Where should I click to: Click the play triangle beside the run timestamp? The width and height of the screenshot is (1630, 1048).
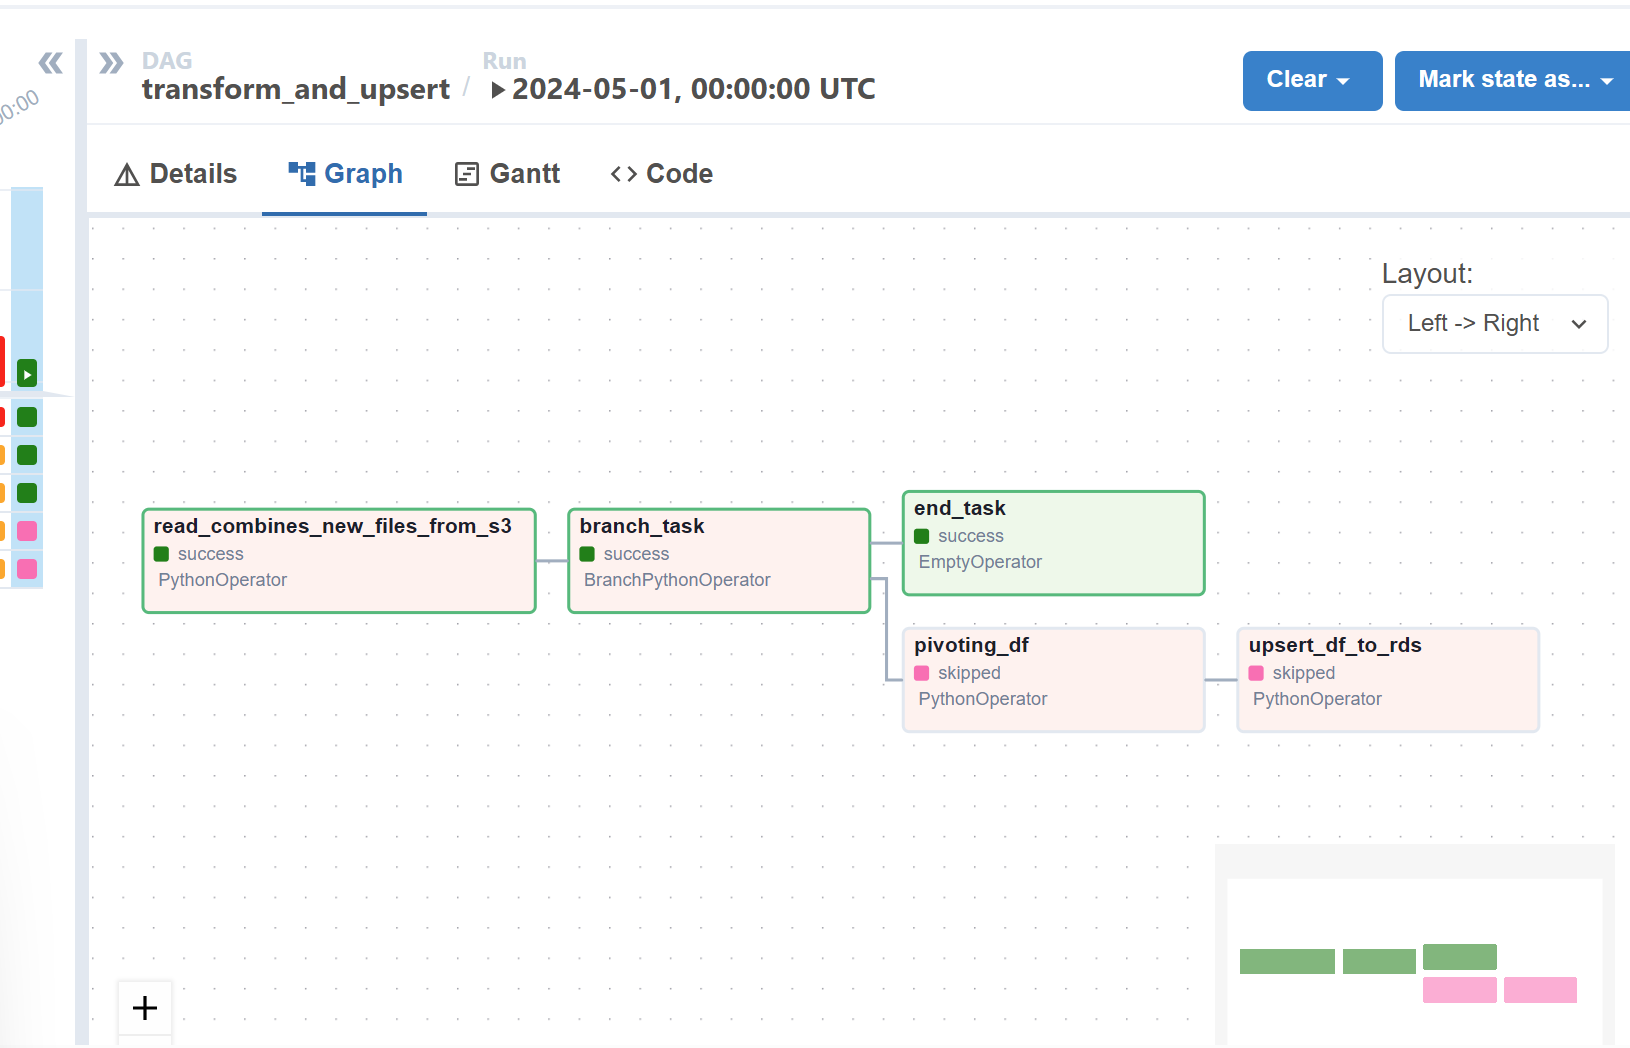click(x=498, y=89)
